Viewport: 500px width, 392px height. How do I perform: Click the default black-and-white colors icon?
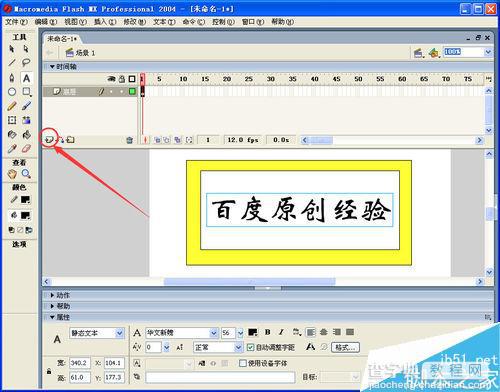(x=11, y=230)
